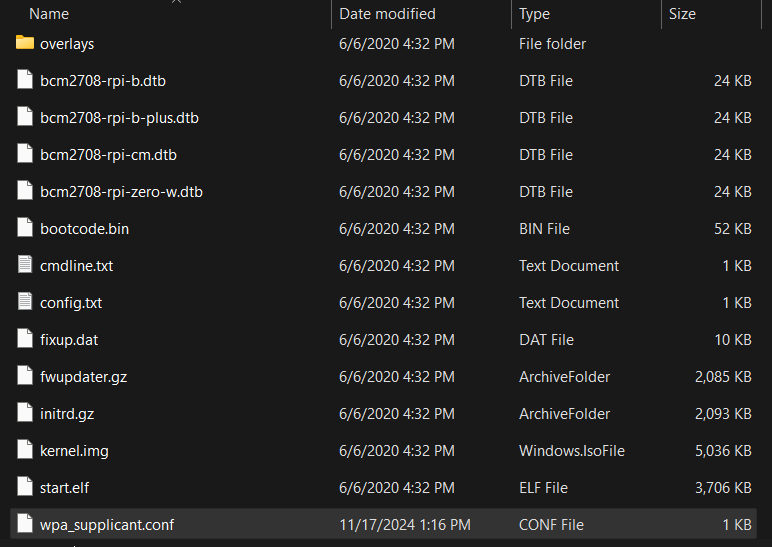Click the bootcode.bin file icon
The width and height of the screenshot is (772, 547).
(25, 228)
